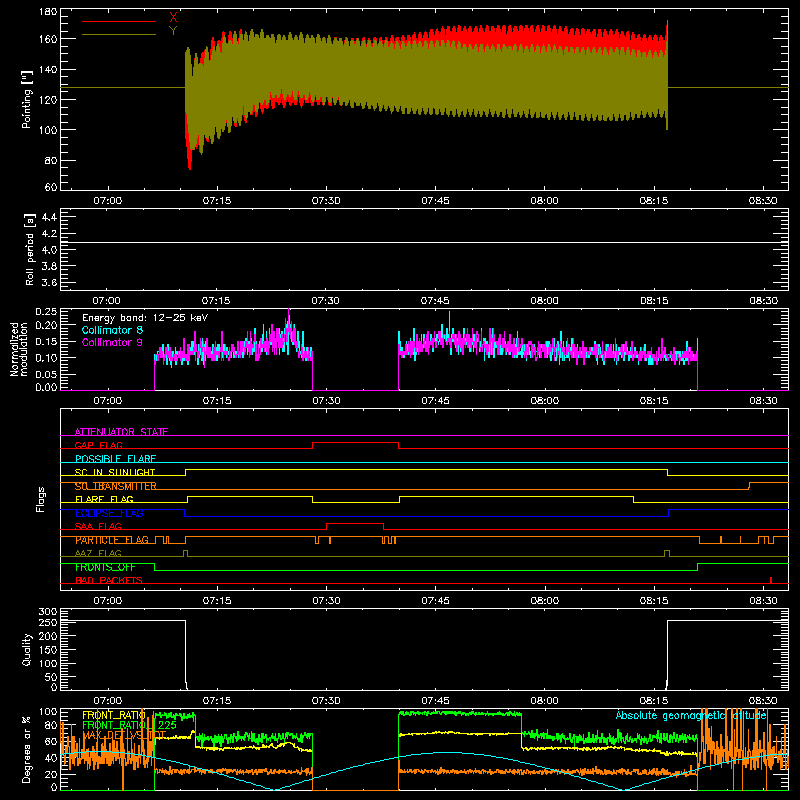Click the yellow FLARE_FLAG label

coord(104,499)
